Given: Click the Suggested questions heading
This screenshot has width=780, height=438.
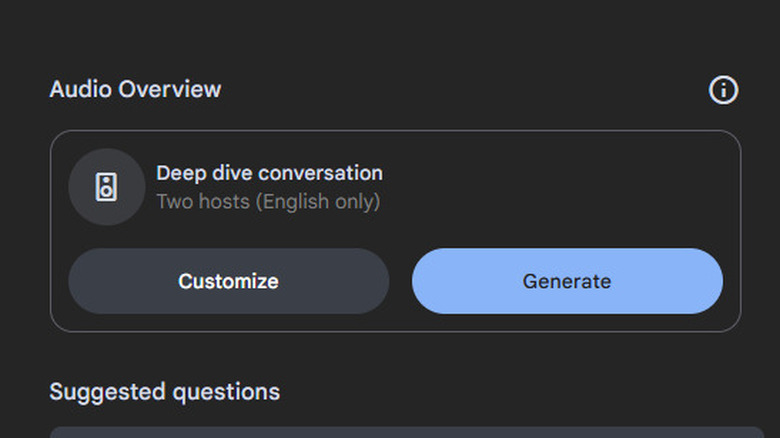Looking at the screenshot, I should (x=164, y=391).
